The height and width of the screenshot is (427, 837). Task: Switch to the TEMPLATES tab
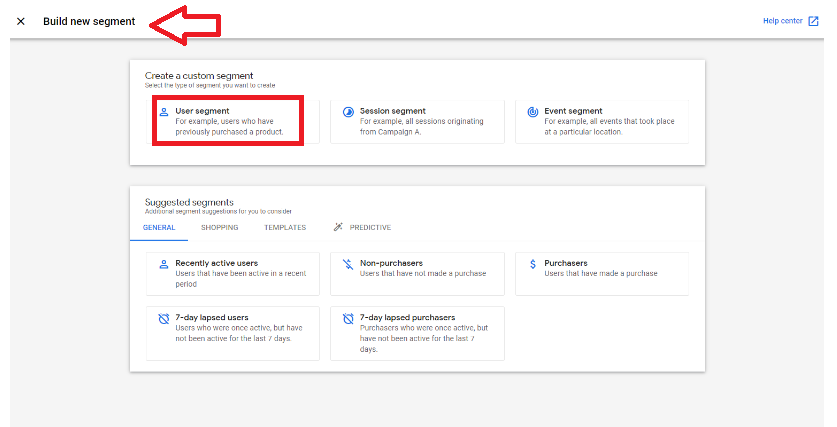click(285, 227)
